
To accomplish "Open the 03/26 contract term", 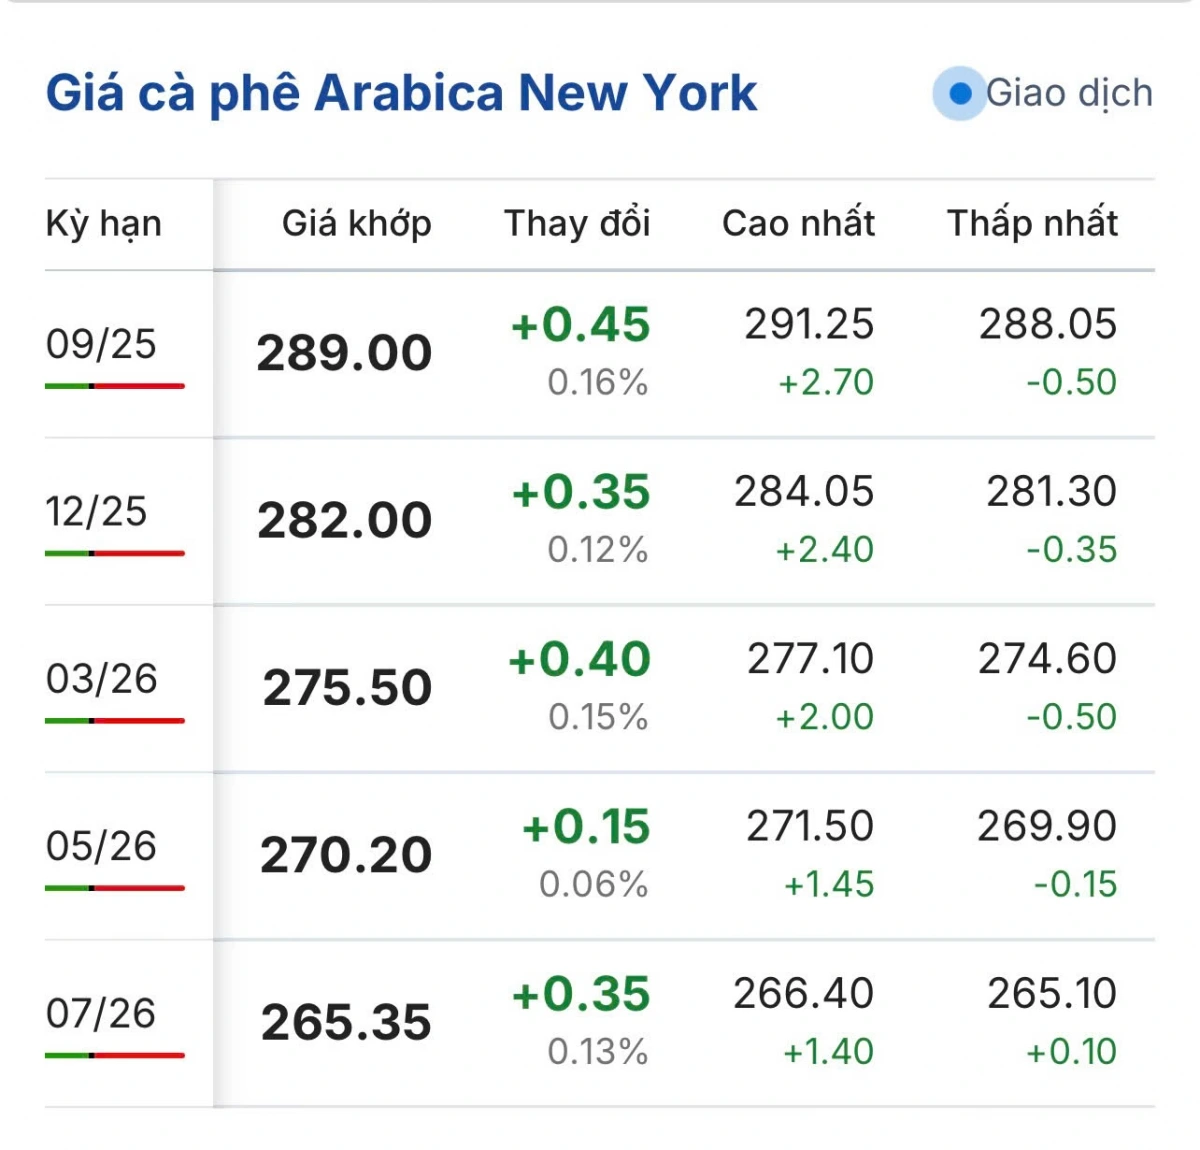I will (x=101, y=679).
